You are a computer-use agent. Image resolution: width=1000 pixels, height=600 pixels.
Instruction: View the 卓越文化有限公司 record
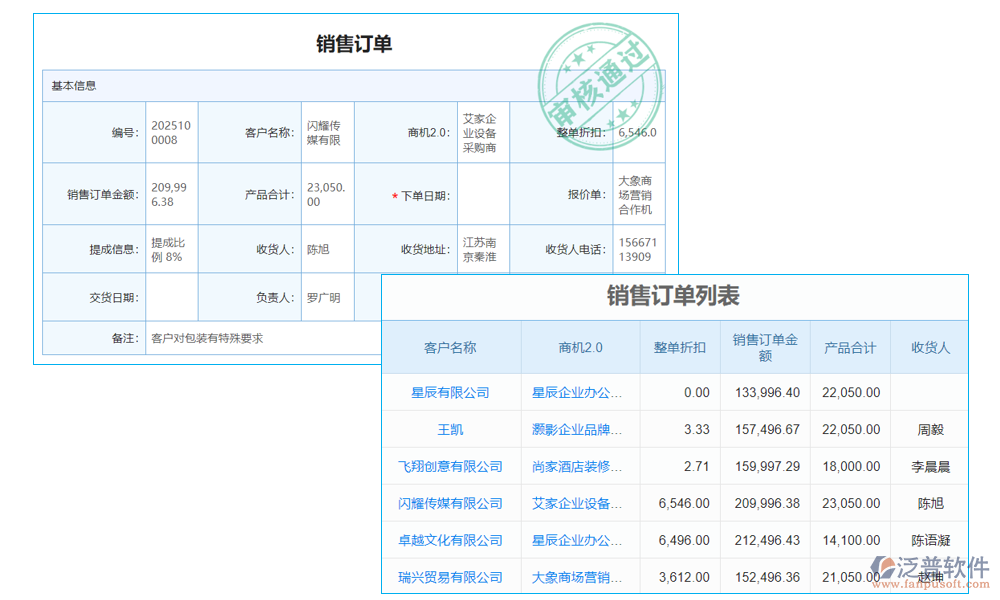coord(452,540)
